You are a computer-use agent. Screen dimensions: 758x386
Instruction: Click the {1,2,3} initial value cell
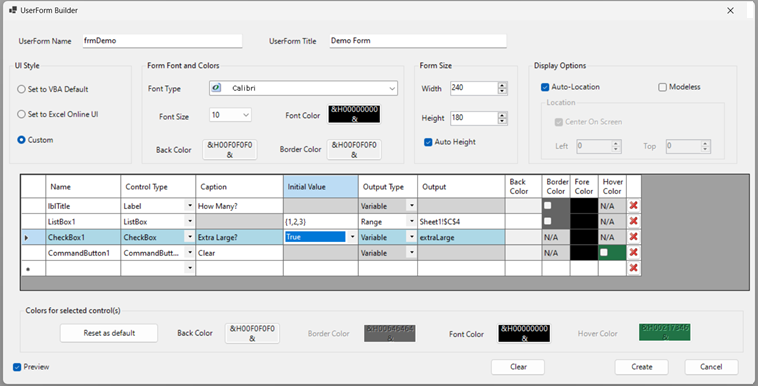321,222
